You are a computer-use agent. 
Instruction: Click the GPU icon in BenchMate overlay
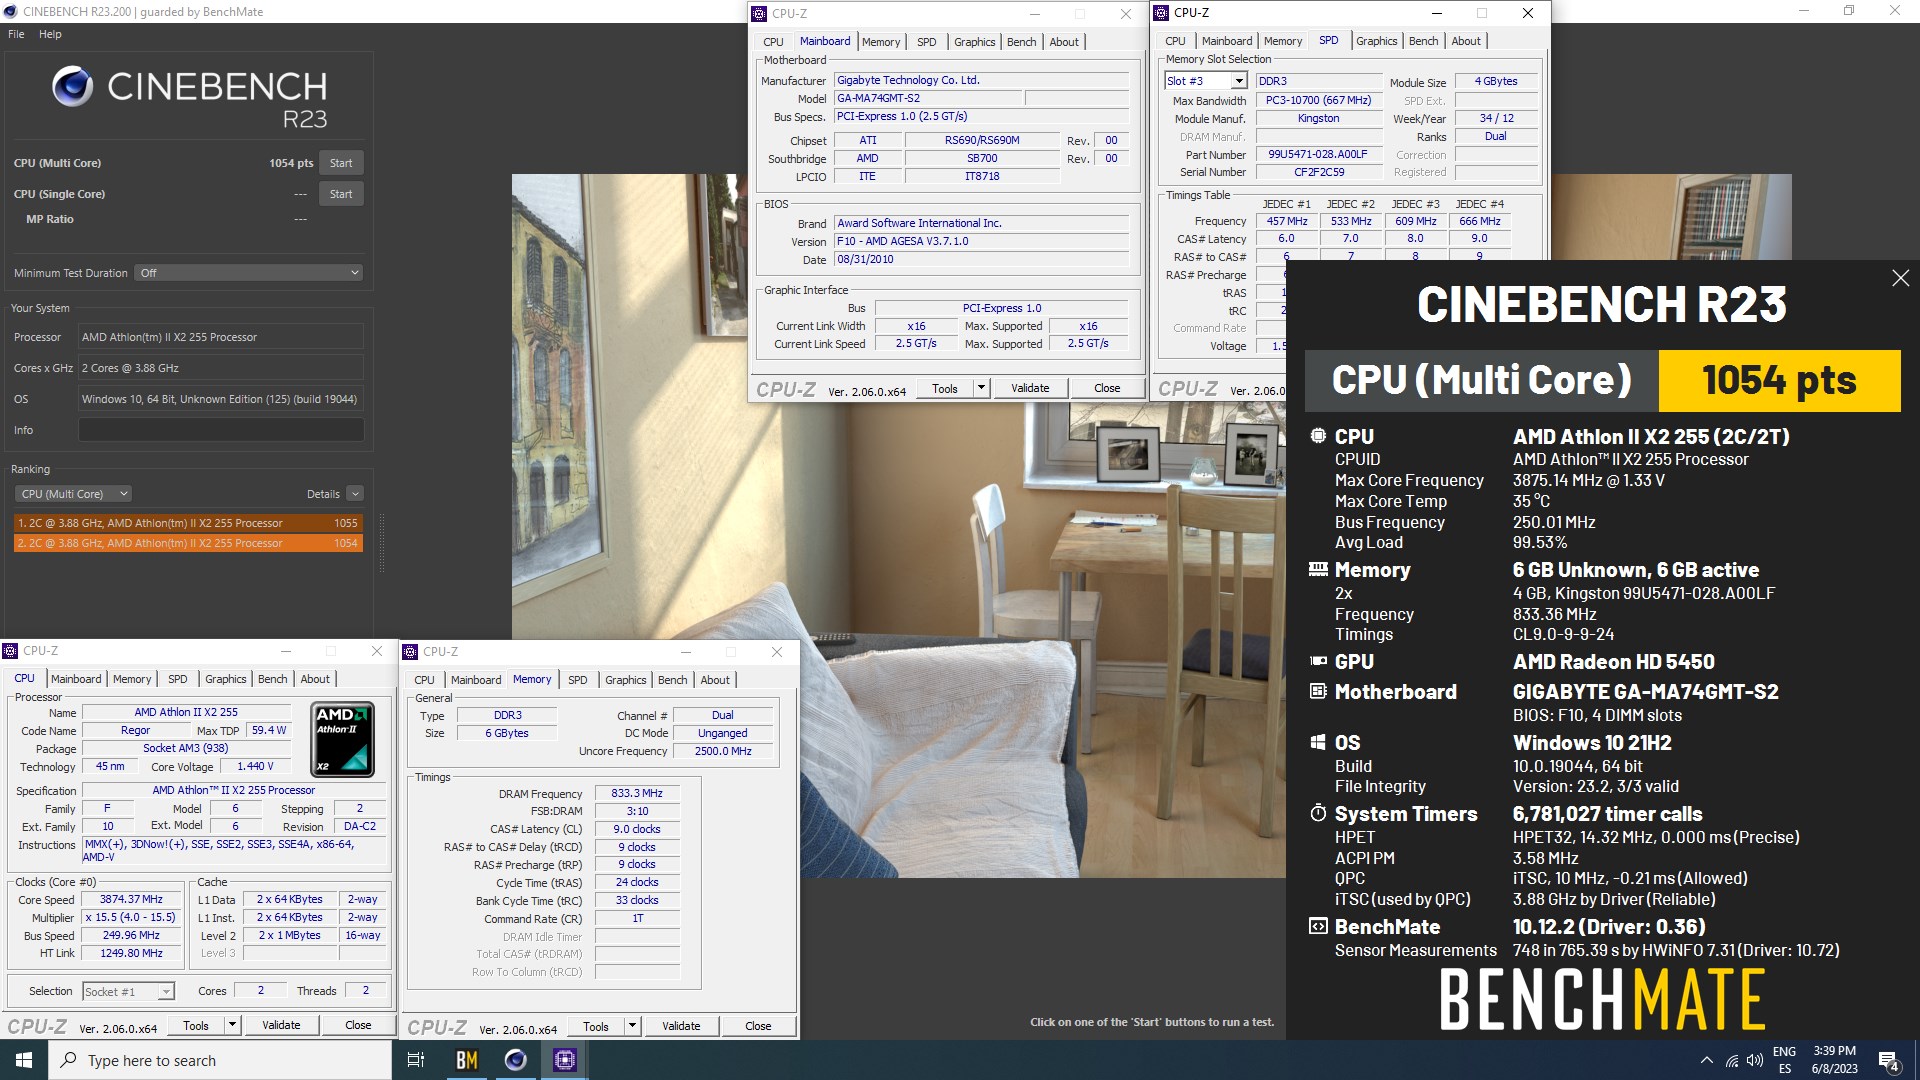(x=1318, y=661)
